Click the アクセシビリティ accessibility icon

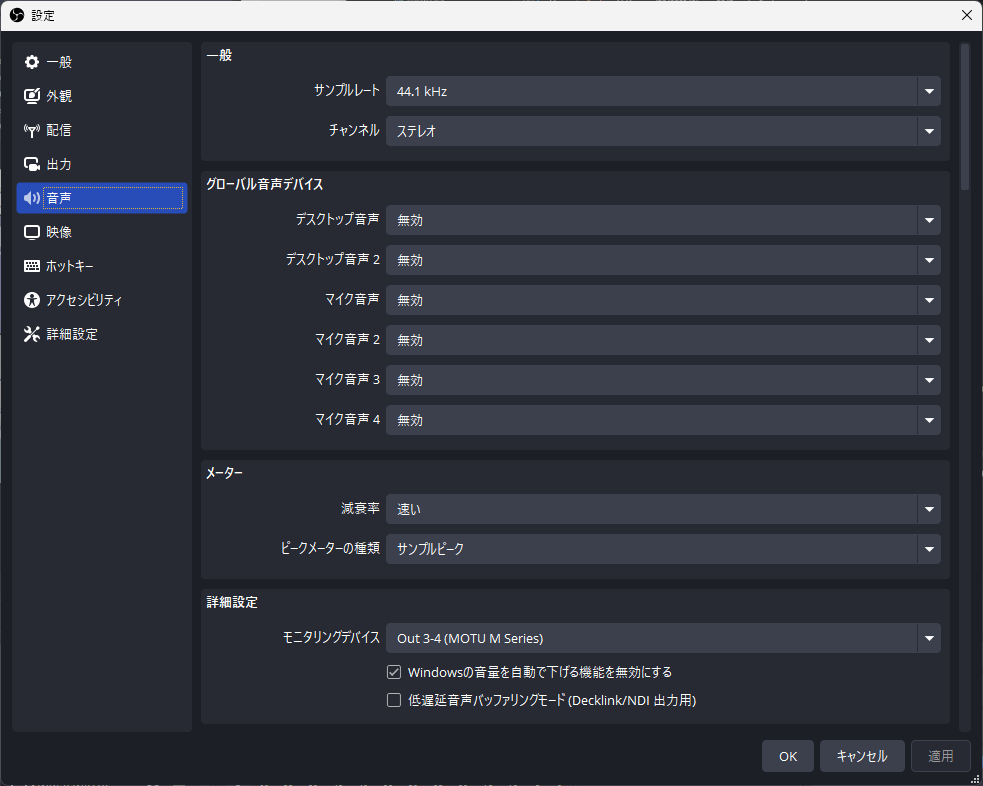(x=32, y=299)
